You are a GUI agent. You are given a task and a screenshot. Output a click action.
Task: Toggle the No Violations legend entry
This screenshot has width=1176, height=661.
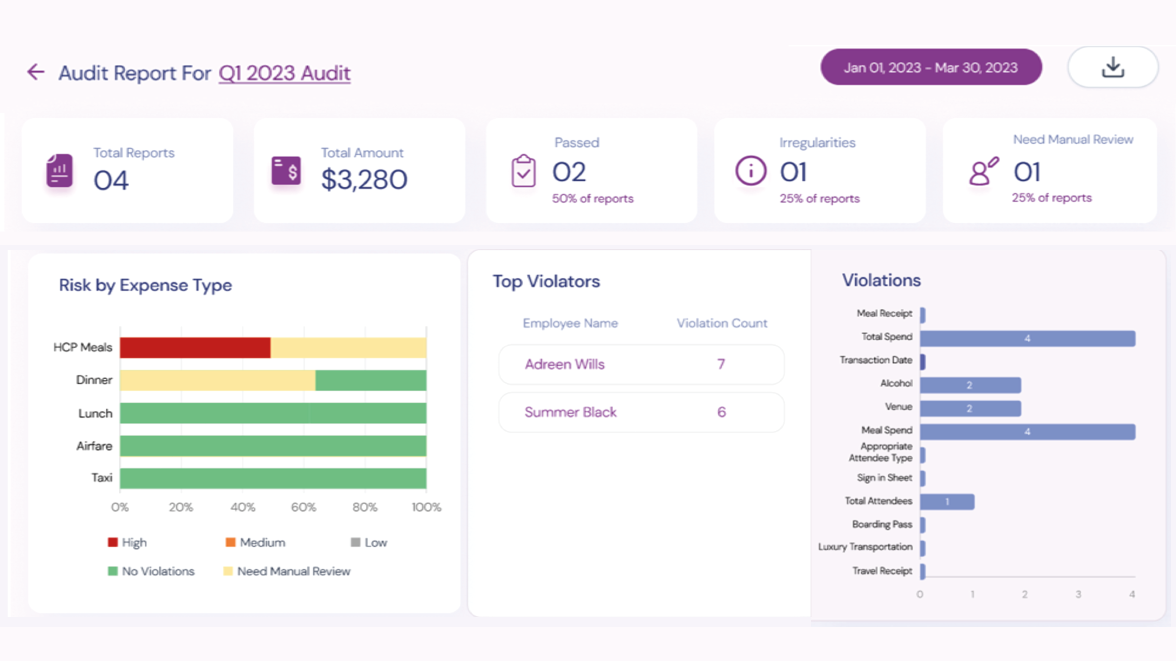coord(151,571)
